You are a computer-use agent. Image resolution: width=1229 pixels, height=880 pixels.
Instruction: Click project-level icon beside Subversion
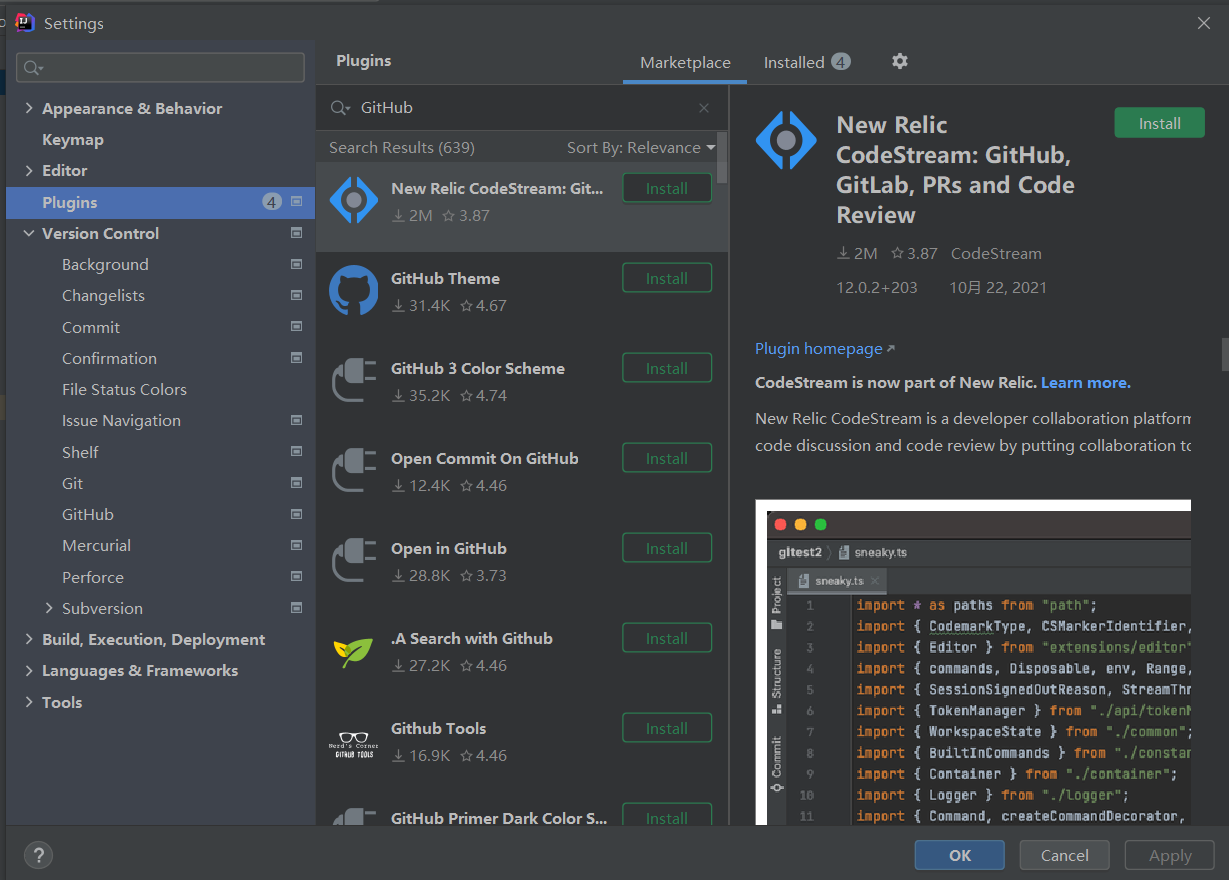(x=296, y=608)
